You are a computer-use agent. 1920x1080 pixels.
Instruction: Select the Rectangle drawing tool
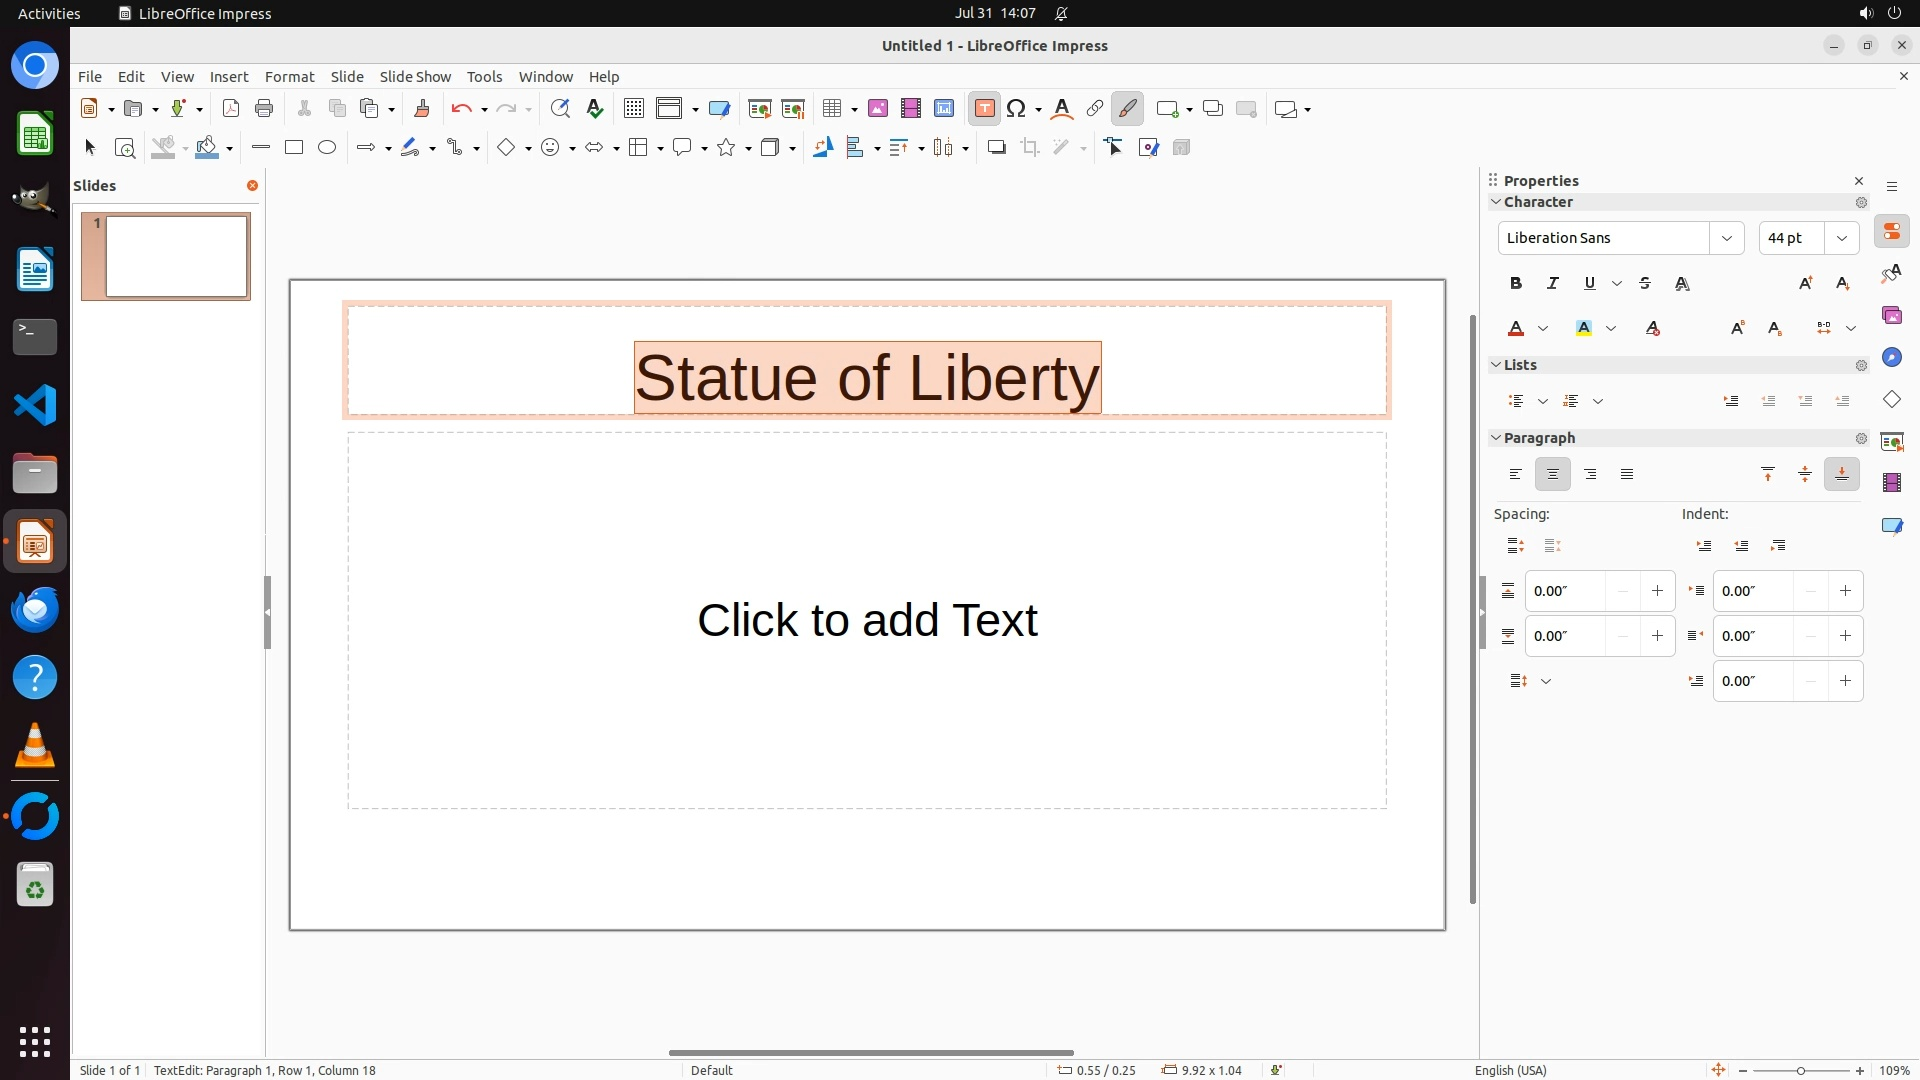click(x=294, y=148)
